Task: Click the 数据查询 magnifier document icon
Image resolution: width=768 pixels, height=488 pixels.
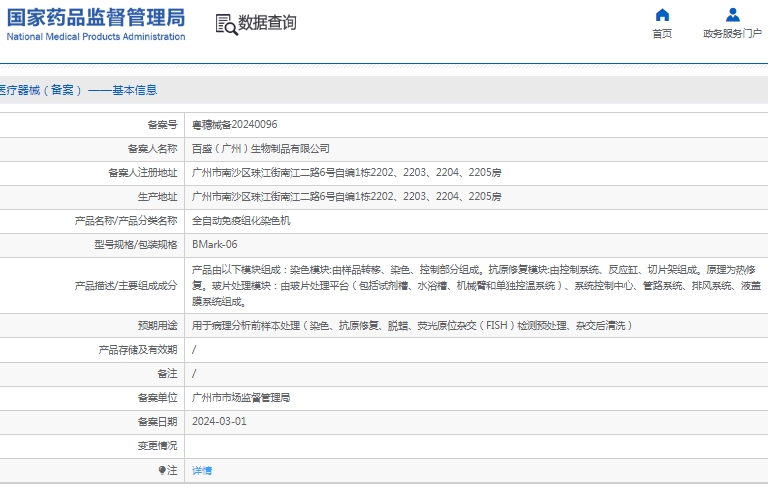Action: (x=226, y=24)
